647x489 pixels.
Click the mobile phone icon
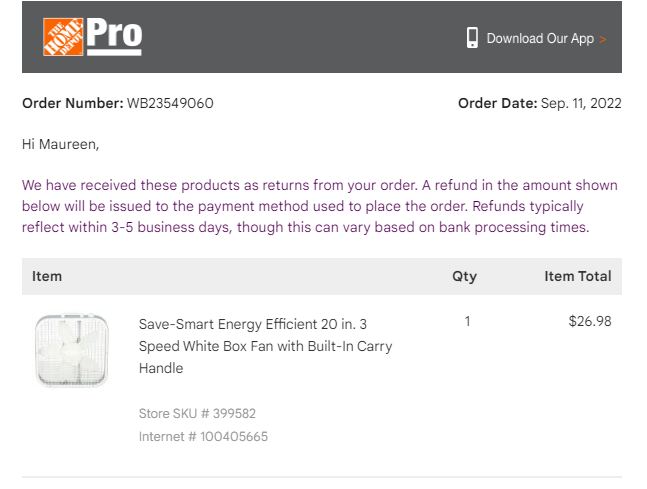coord(472,38)
